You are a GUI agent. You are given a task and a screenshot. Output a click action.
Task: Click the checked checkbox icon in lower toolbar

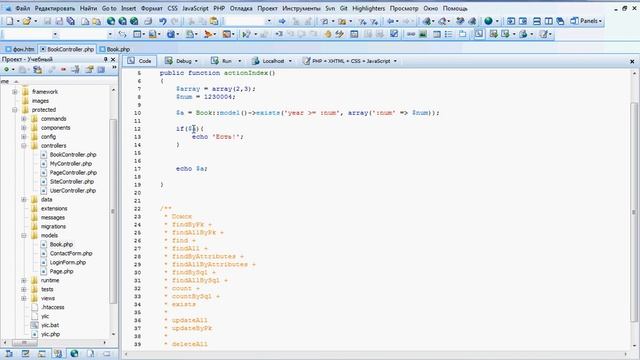[x=394, y=34]
